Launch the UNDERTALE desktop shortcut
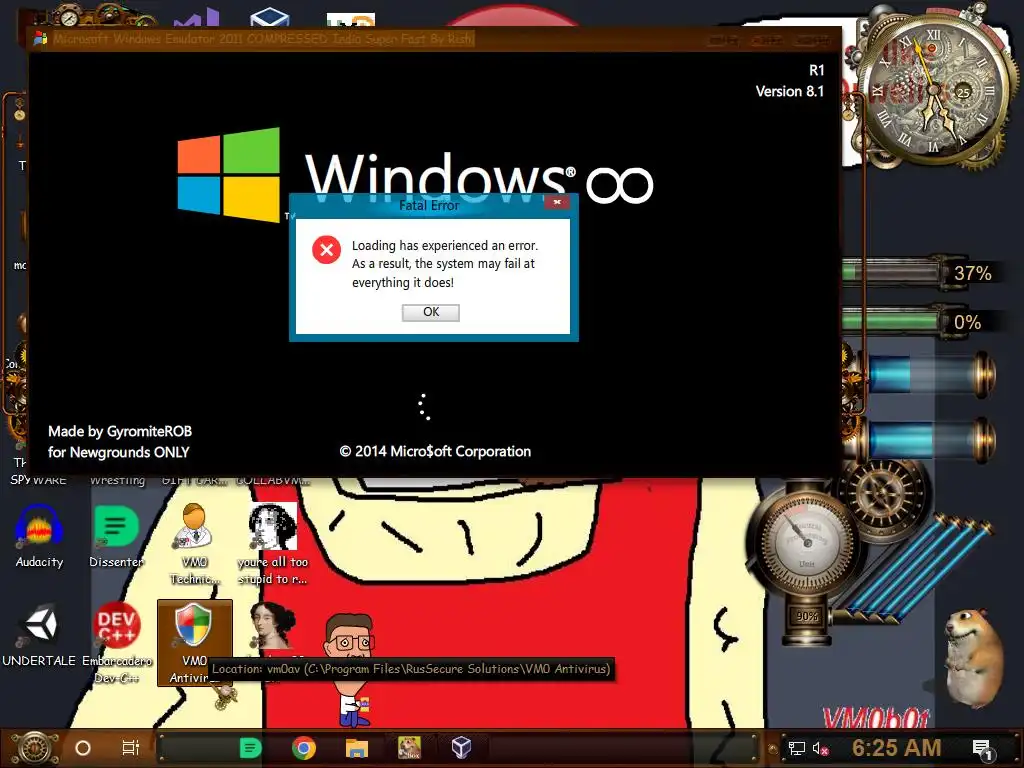The width and height of the screenshot is (1024, 768). coord(39,635)
